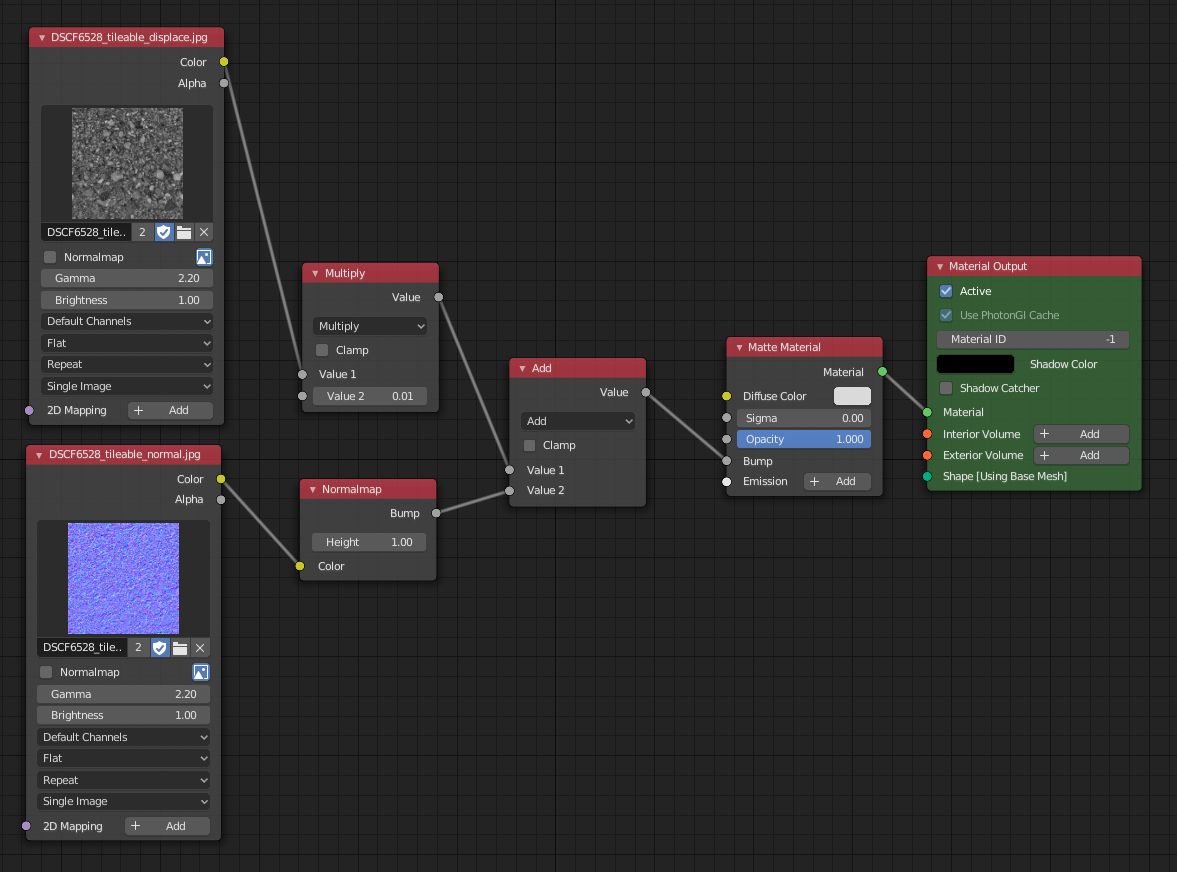Click the Opacity slider in Matte Material
This screenshot has width=1177, height=872.
click(804, 439)
